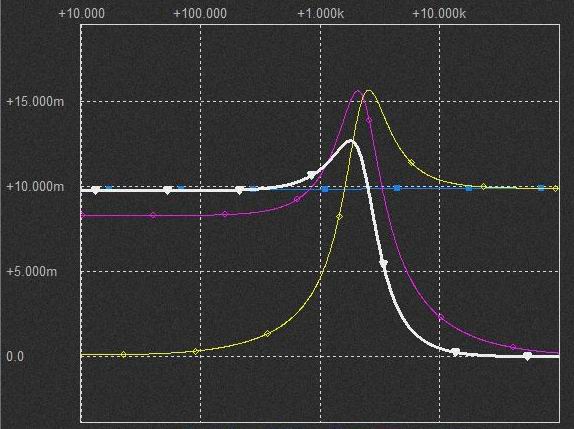Click the +15.000m vertical axis label

tap(35, 101)
